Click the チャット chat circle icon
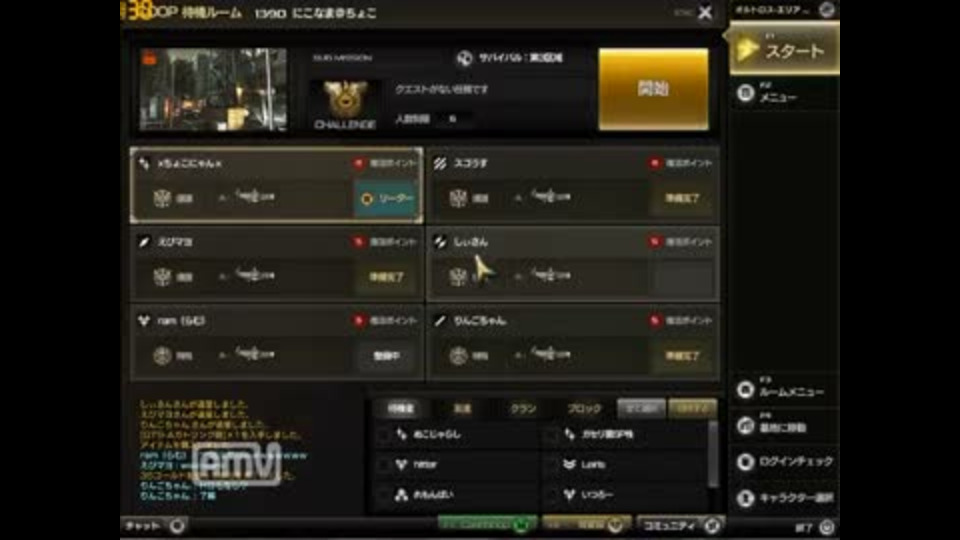This screenshot has width=960, height=540. tap(177, 525)
